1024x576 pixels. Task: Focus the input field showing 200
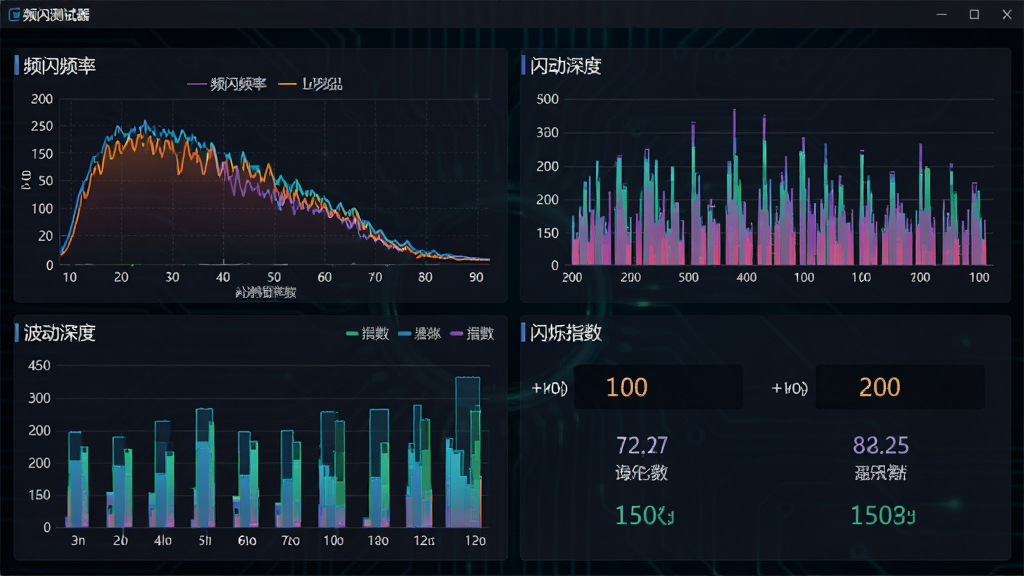click(x=899, y=387)
